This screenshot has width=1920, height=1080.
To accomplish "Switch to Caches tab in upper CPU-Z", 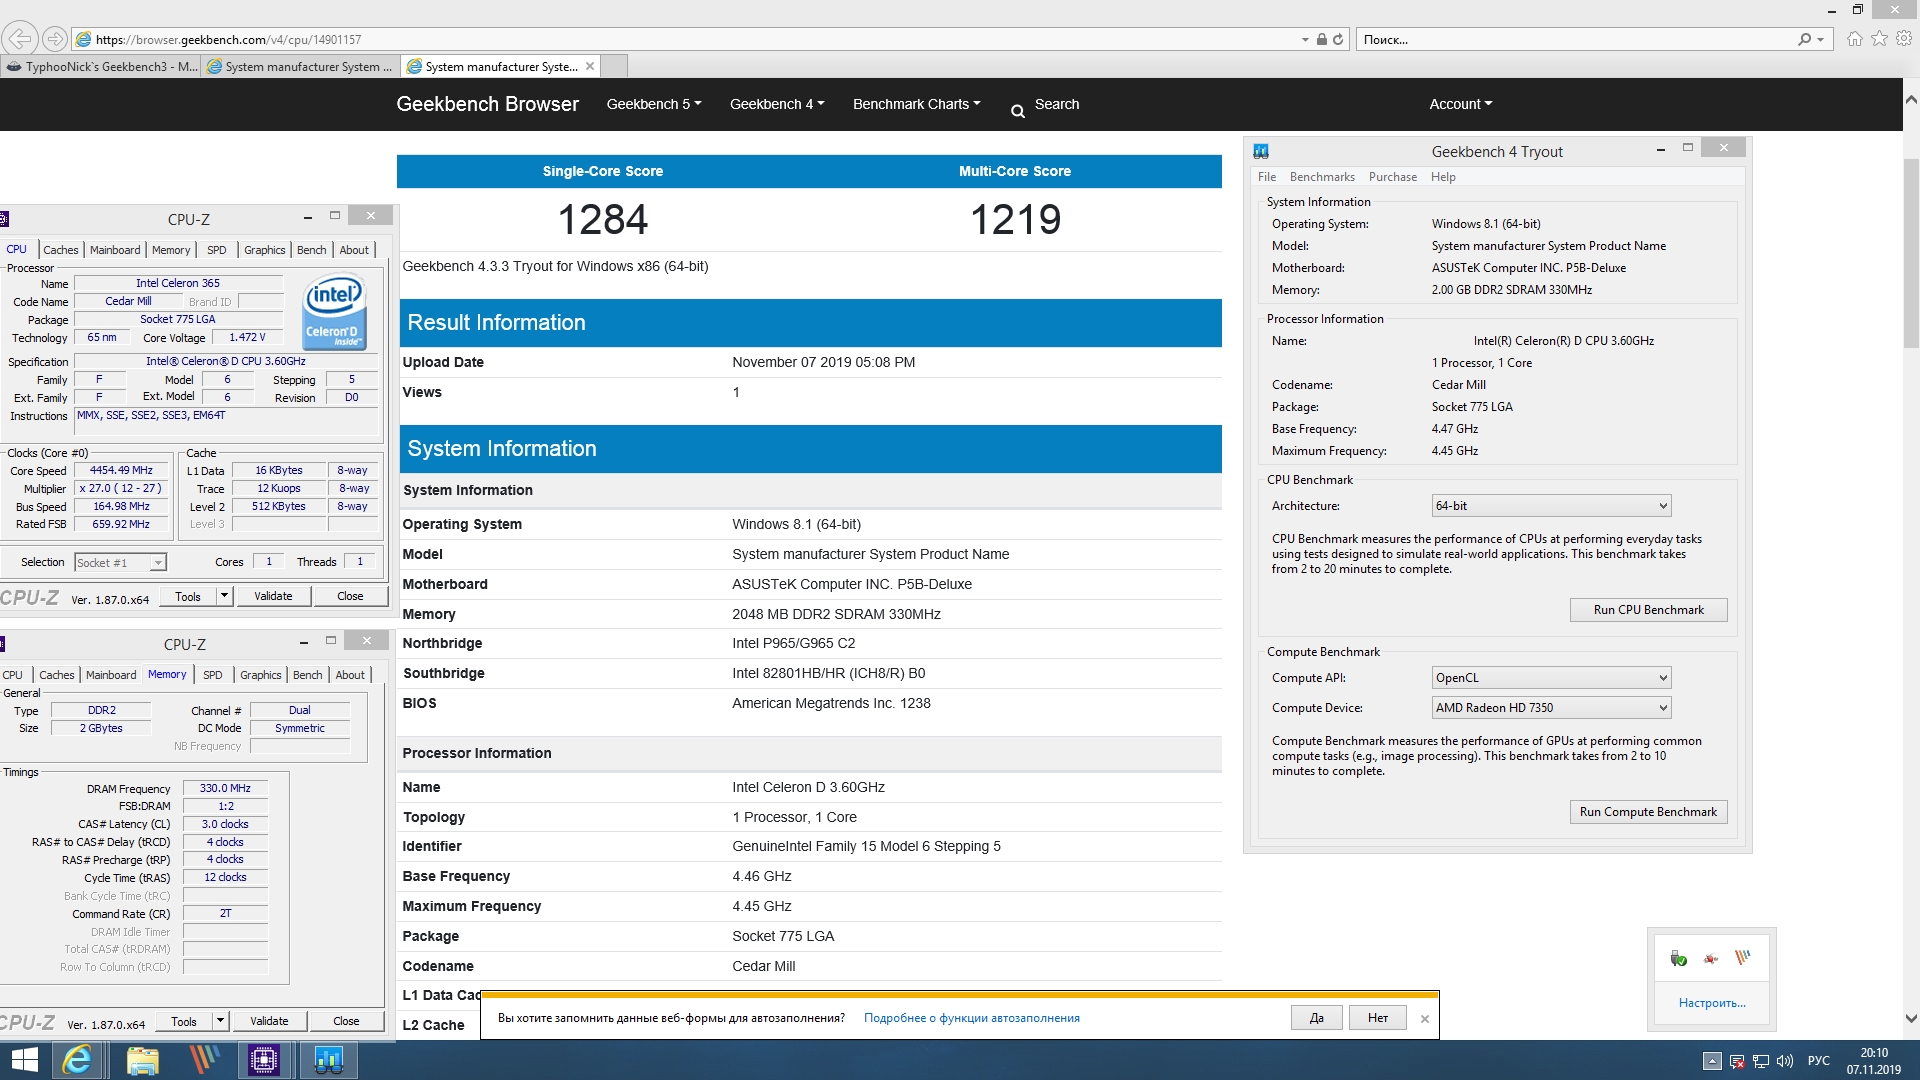I will pos(61,250).
